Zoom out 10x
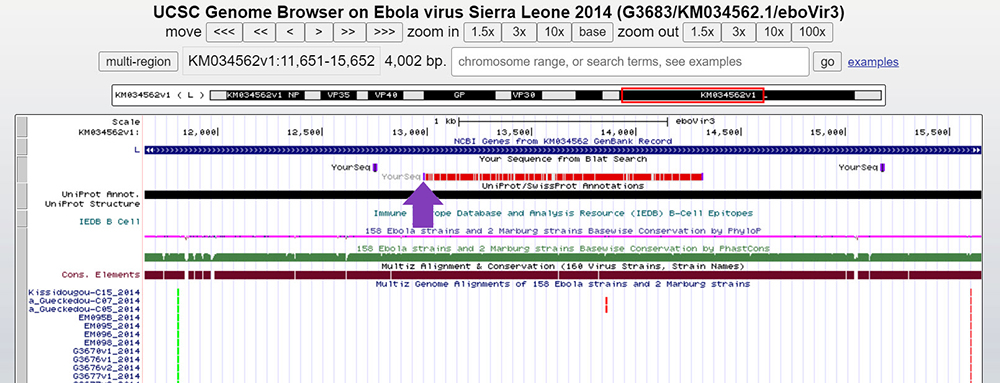Viewport: 1000px width, 383px height. pos(774,33)
